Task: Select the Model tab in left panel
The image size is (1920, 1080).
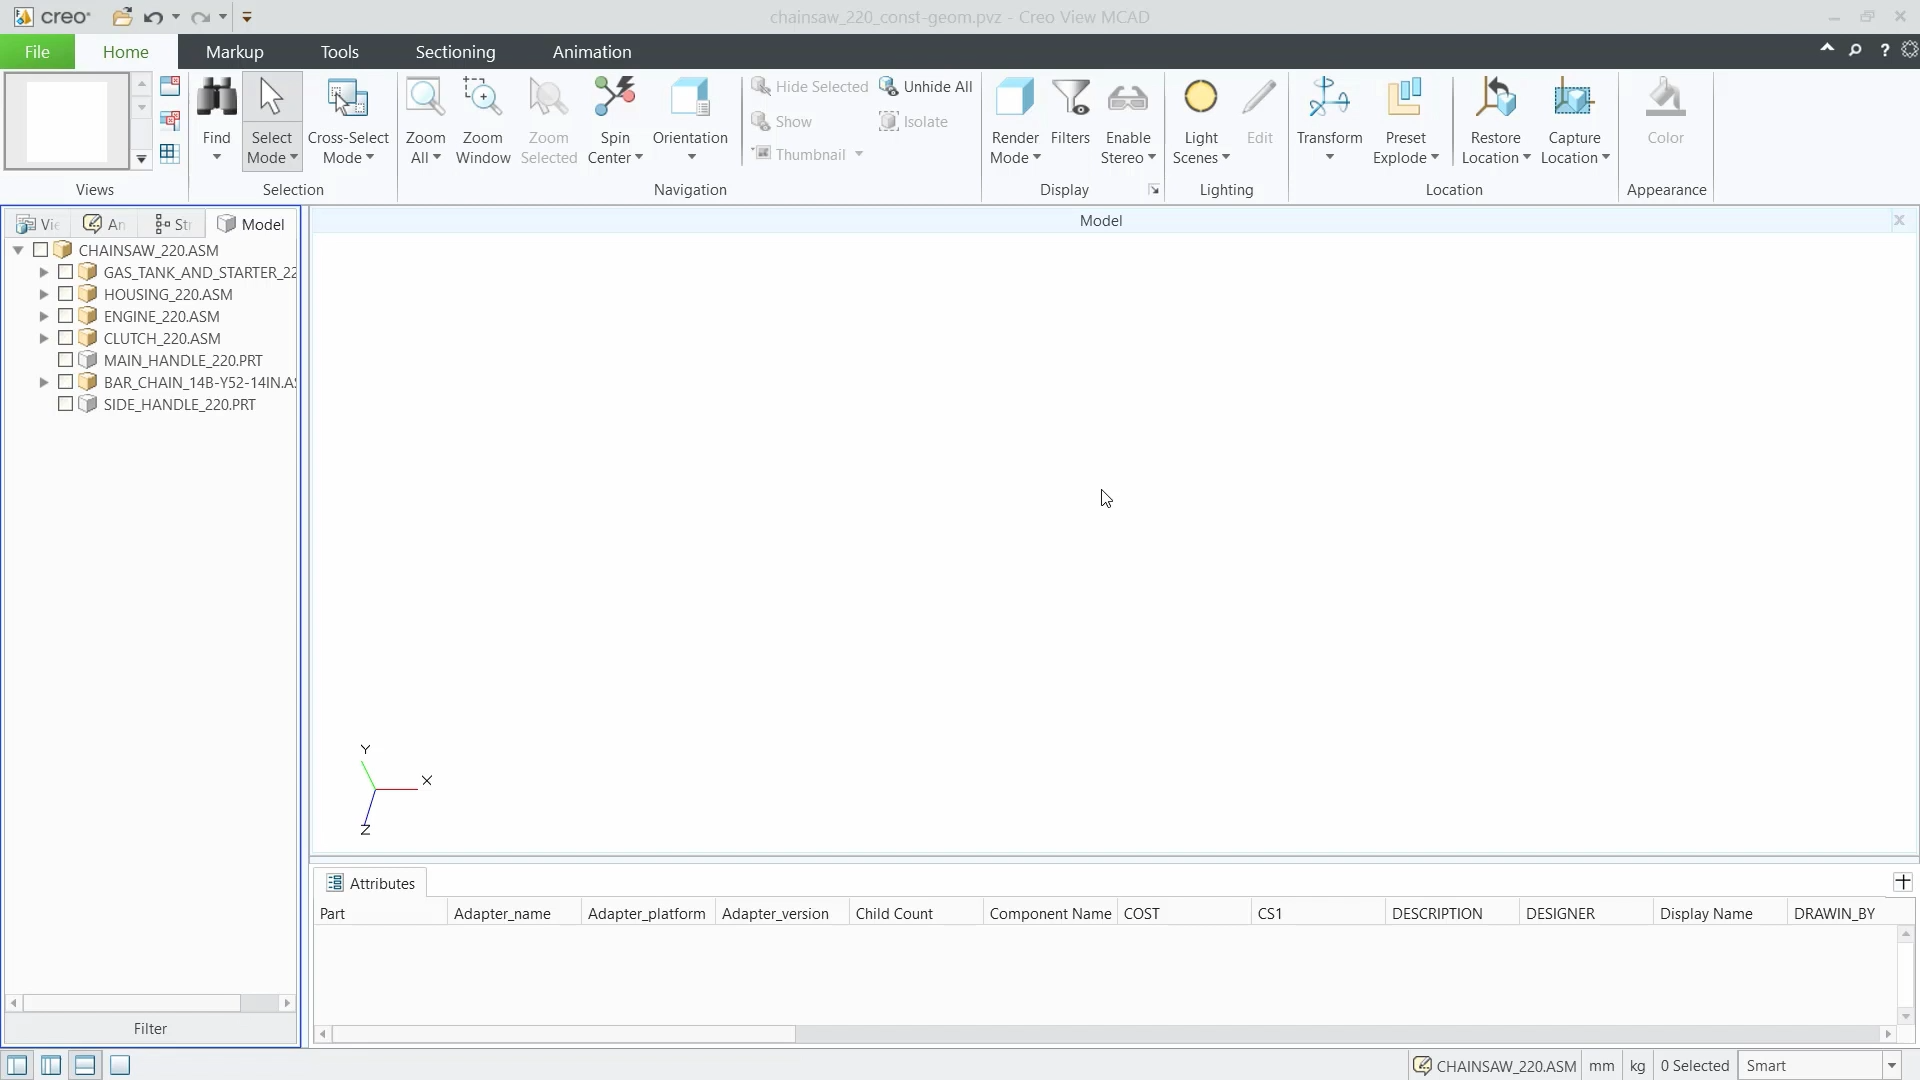Action: (251, 224)
